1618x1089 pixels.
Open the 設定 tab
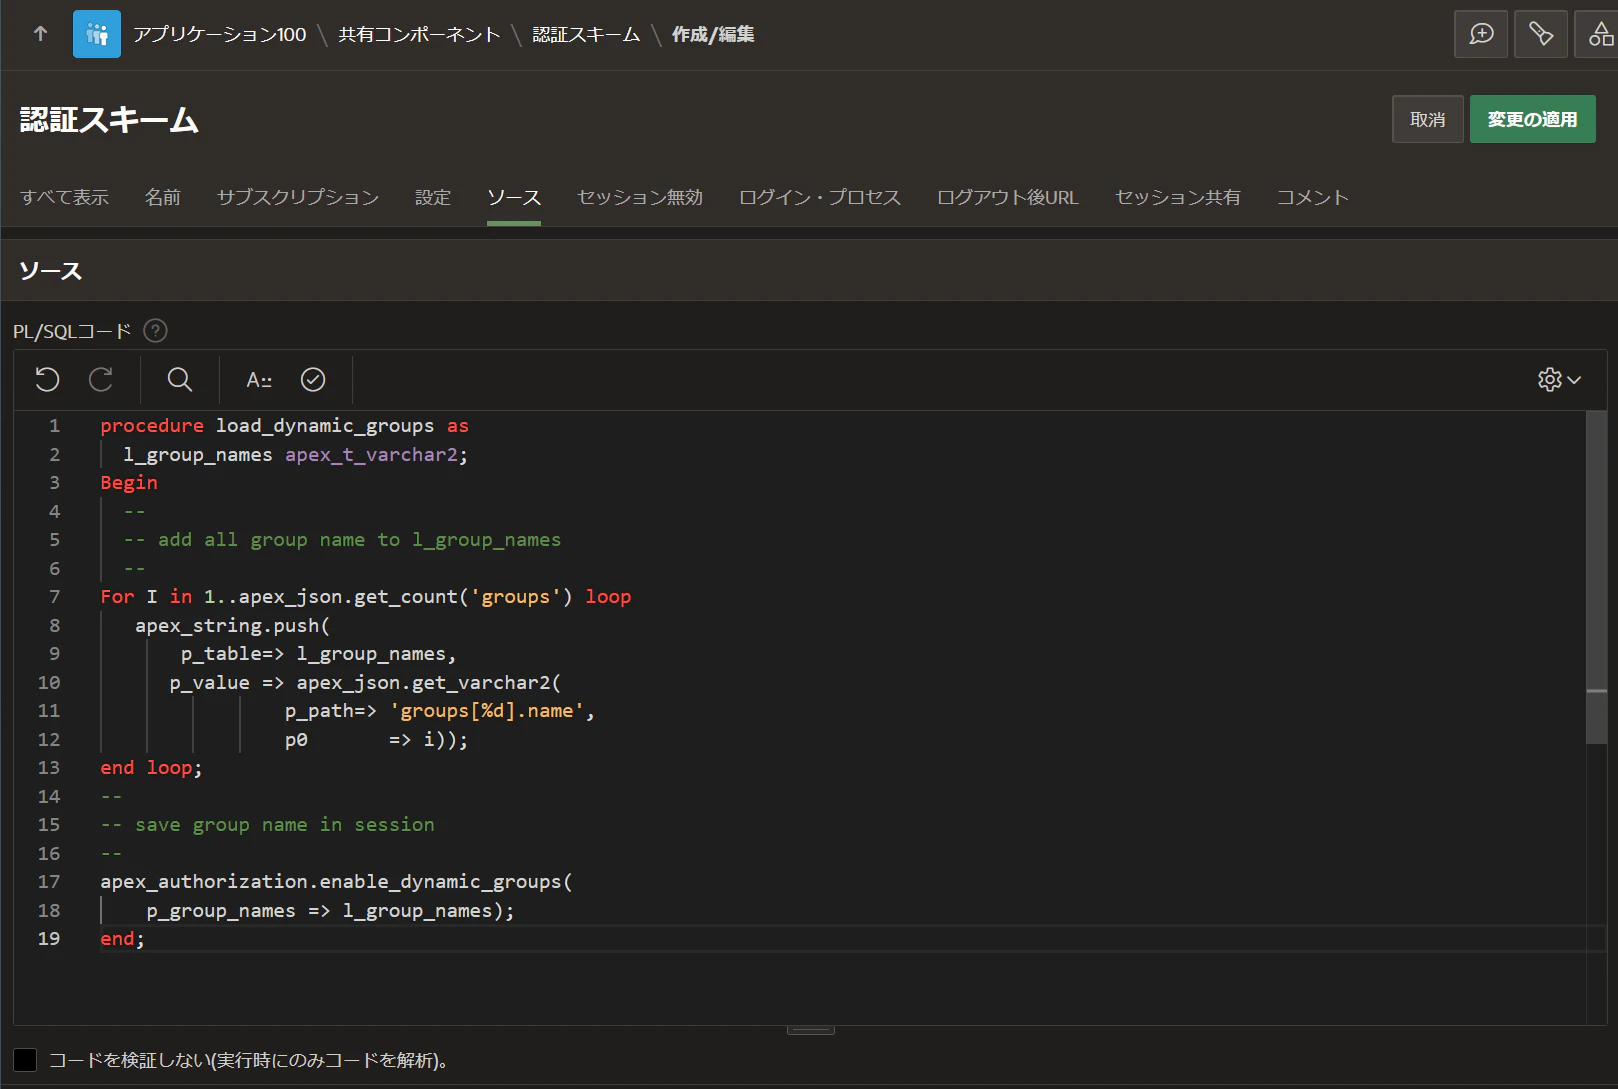coord(433,198)
